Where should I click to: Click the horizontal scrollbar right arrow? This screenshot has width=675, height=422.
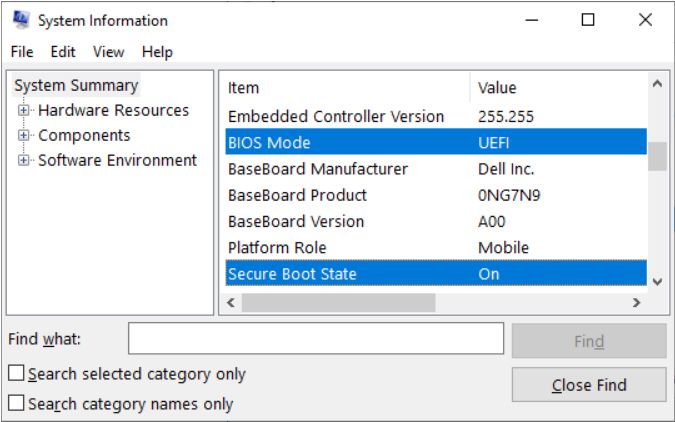636,302
